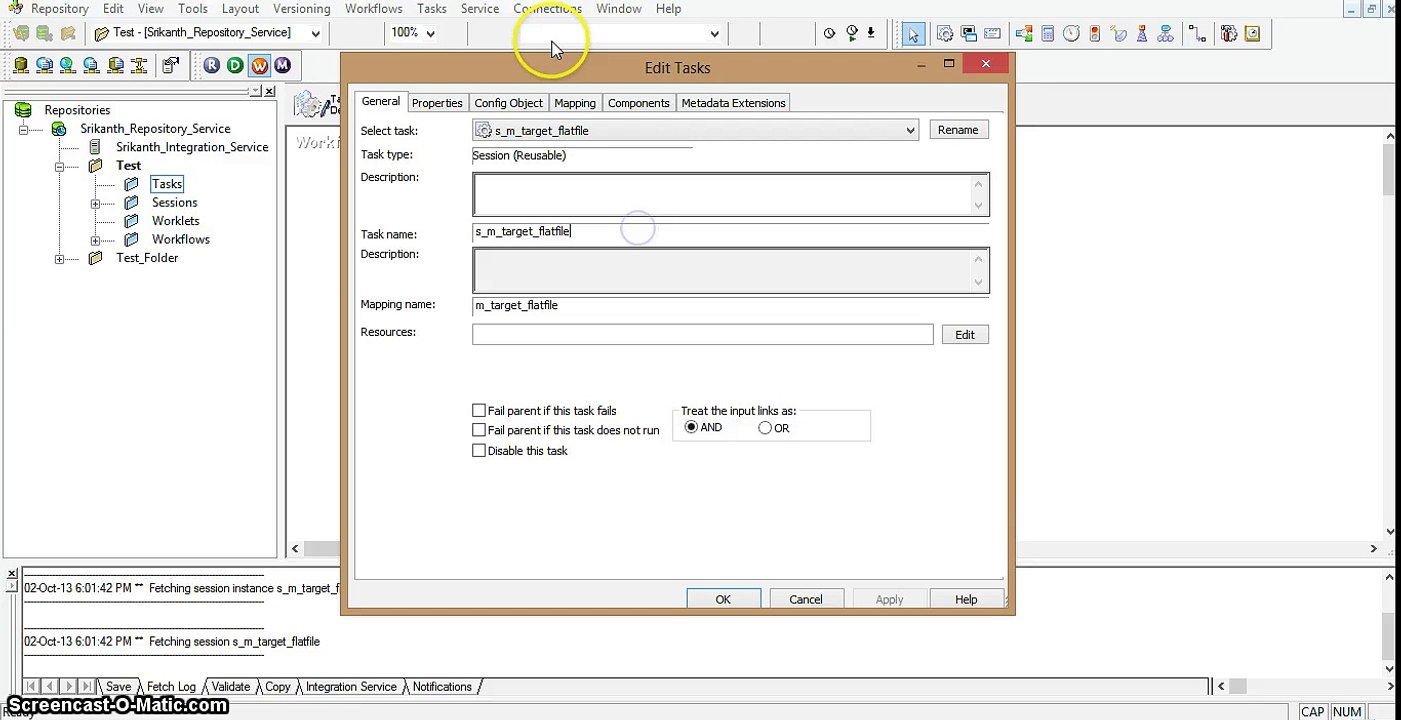Select Tasks in the repository tree
The image size is (1401, 720).
click(167, 184)
